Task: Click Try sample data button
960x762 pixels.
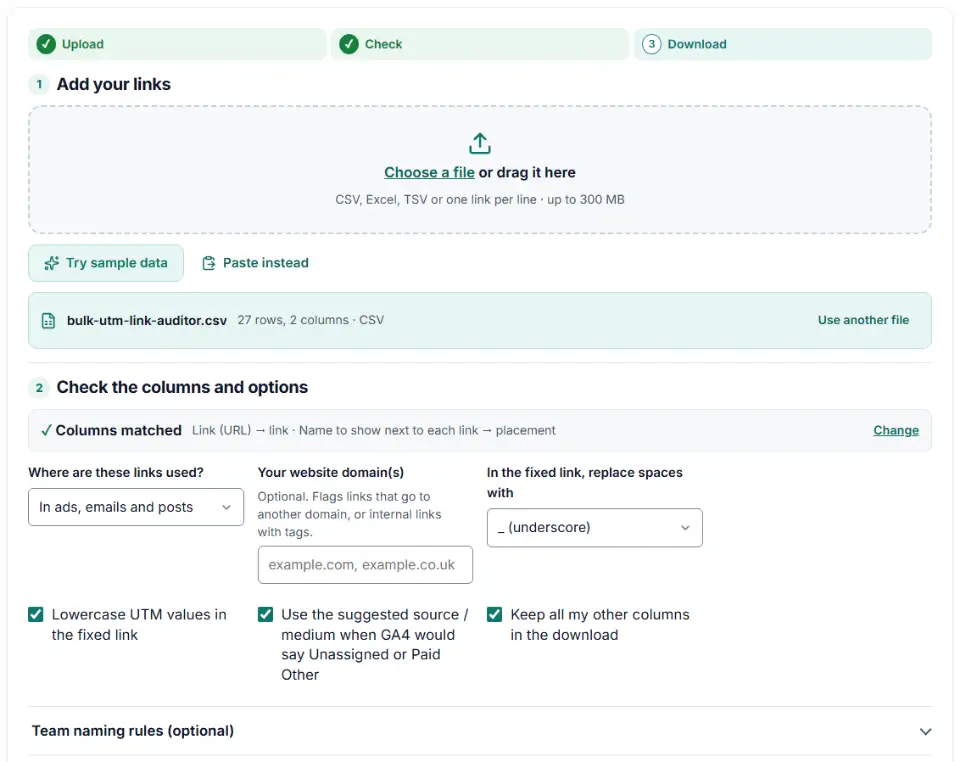Action: click(x=106, y=263)
